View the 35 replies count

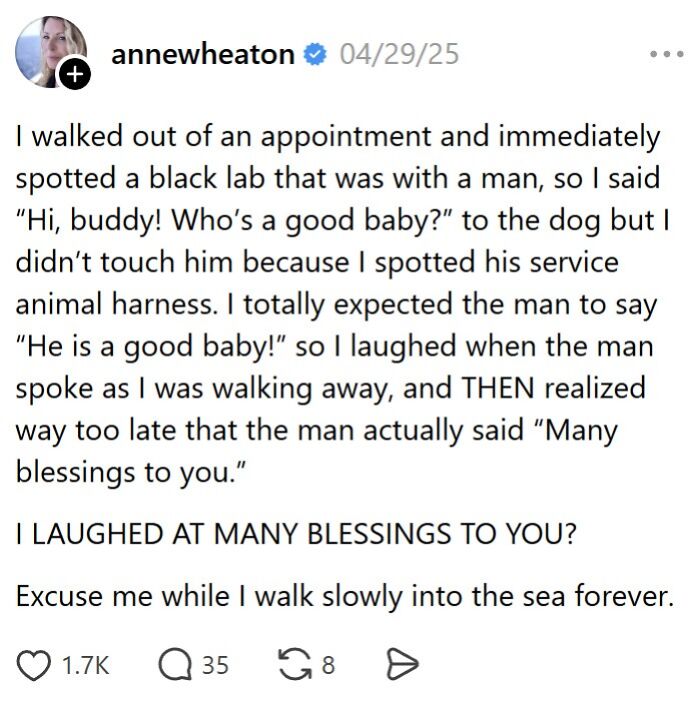(215, 665)
